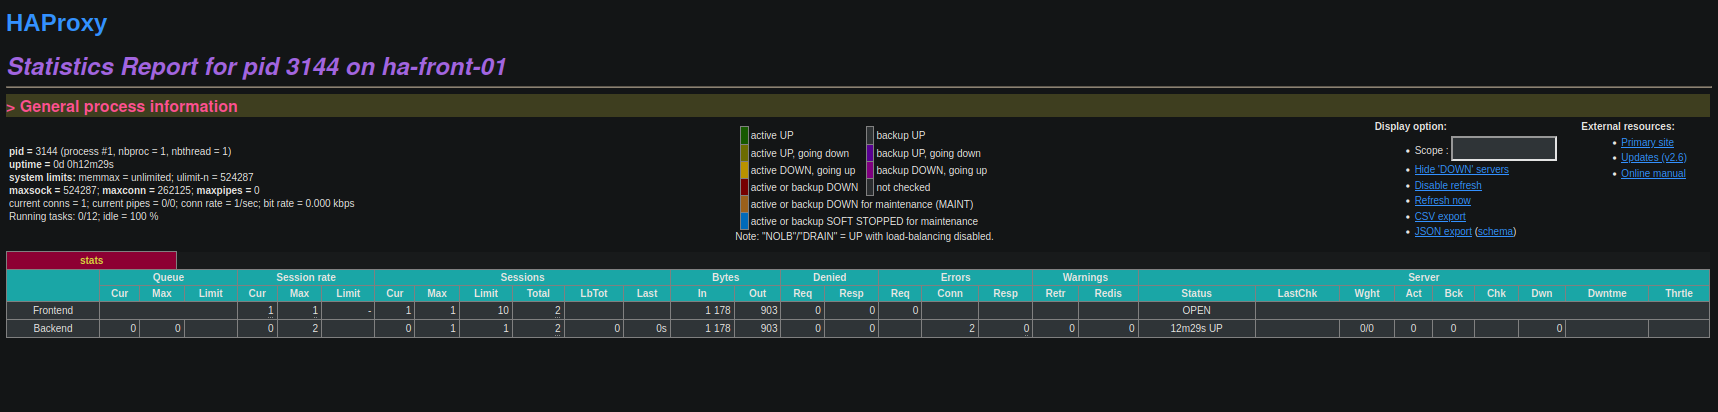This screenshot has width=1718, height=412.
Task: Click the purple 'backup UP, going down' swatch
Action: (870, 153)
